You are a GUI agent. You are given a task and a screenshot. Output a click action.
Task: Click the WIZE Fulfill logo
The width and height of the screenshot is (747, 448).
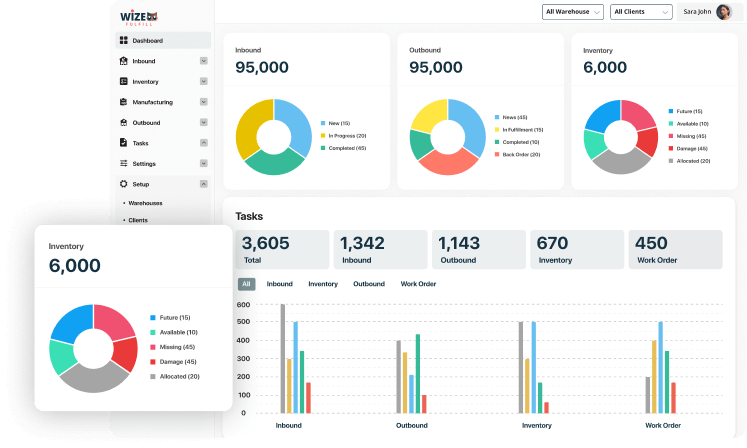[138, 16]
